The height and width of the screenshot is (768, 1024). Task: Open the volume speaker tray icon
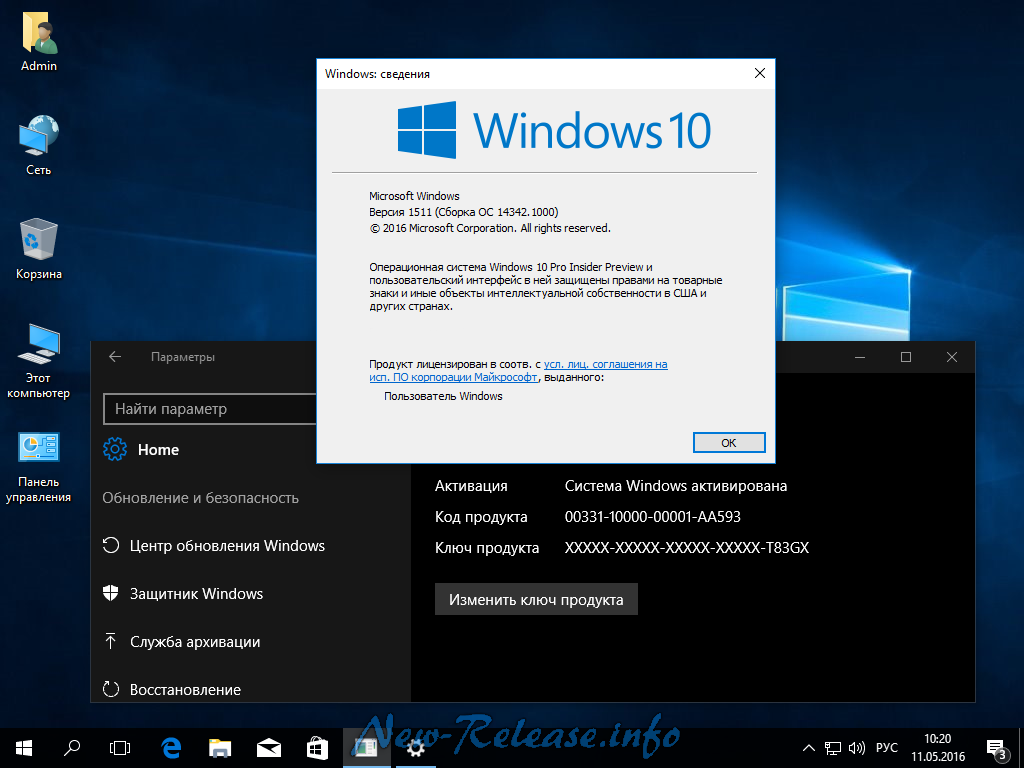856,748
